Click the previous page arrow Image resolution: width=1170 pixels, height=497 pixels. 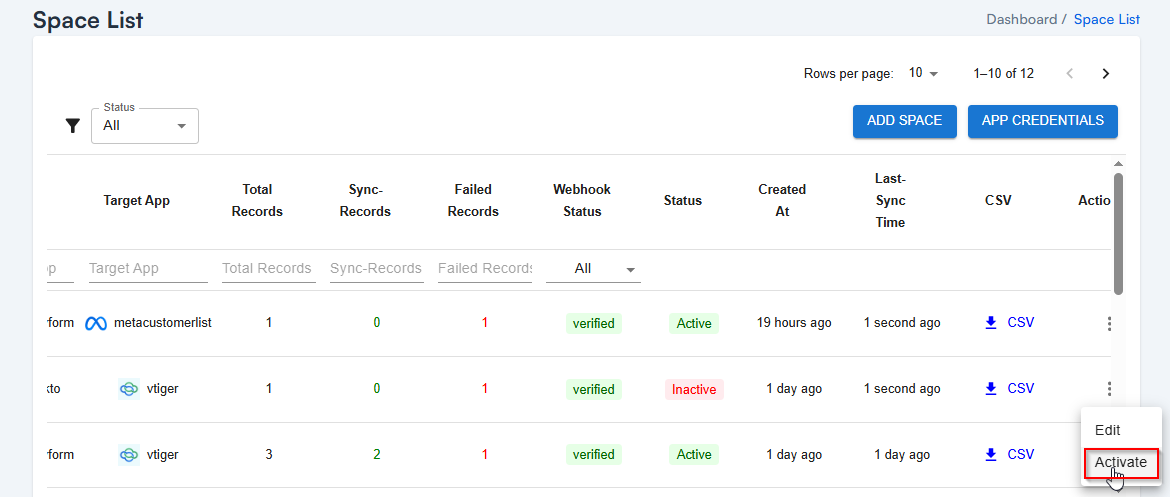pyautogui.click(x=1070, y=73)
